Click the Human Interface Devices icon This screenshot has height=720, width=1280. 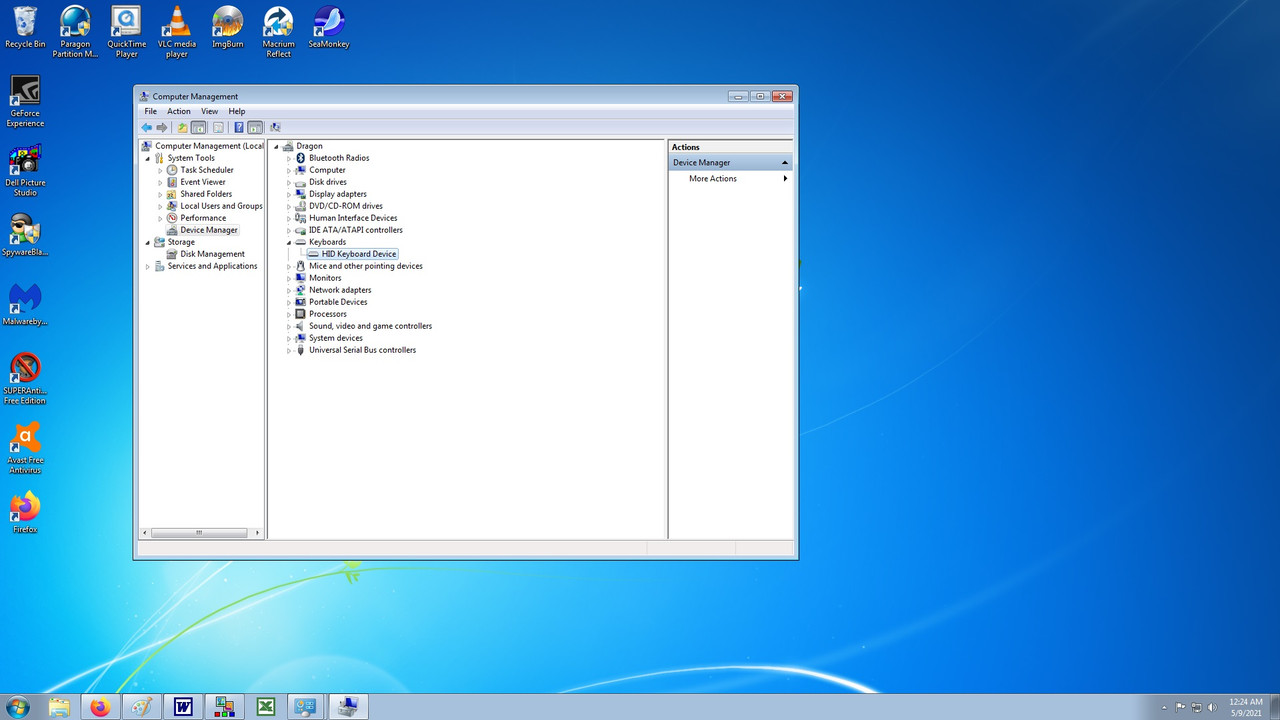(x=300, y=218)
